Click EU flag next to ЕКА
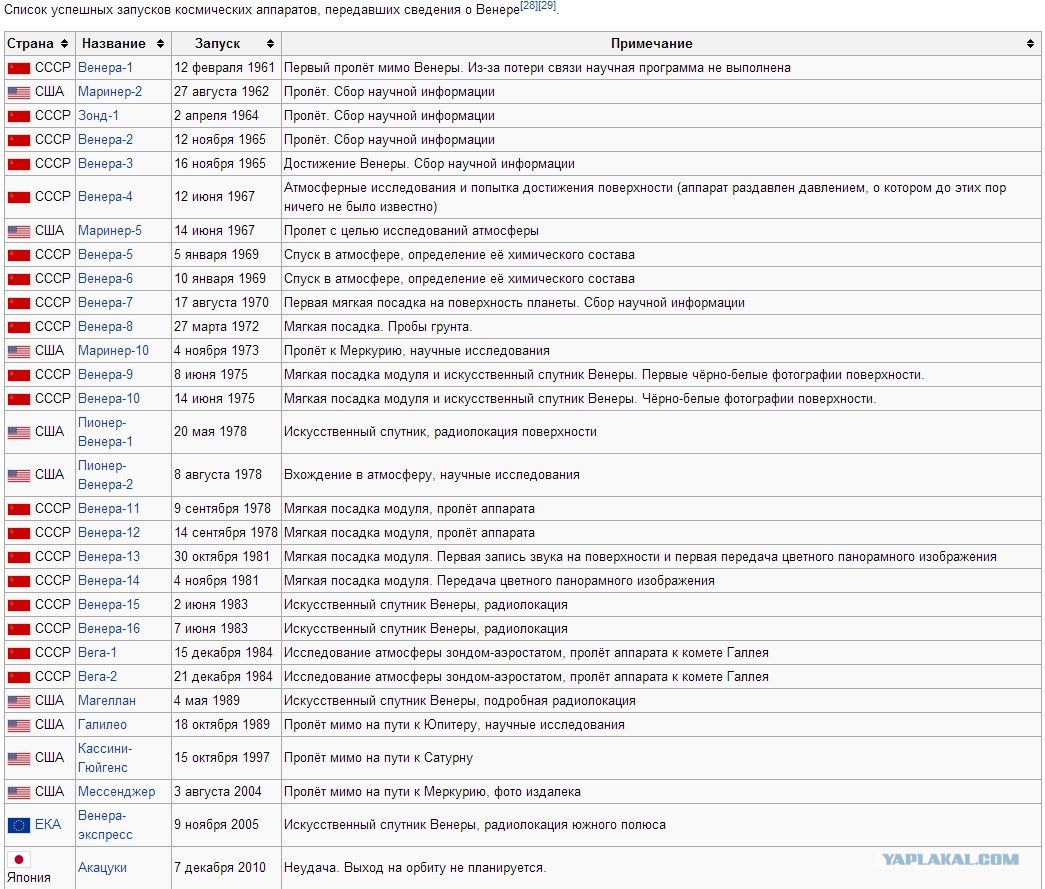This screenshot has width=1045, height=889. 19,825
